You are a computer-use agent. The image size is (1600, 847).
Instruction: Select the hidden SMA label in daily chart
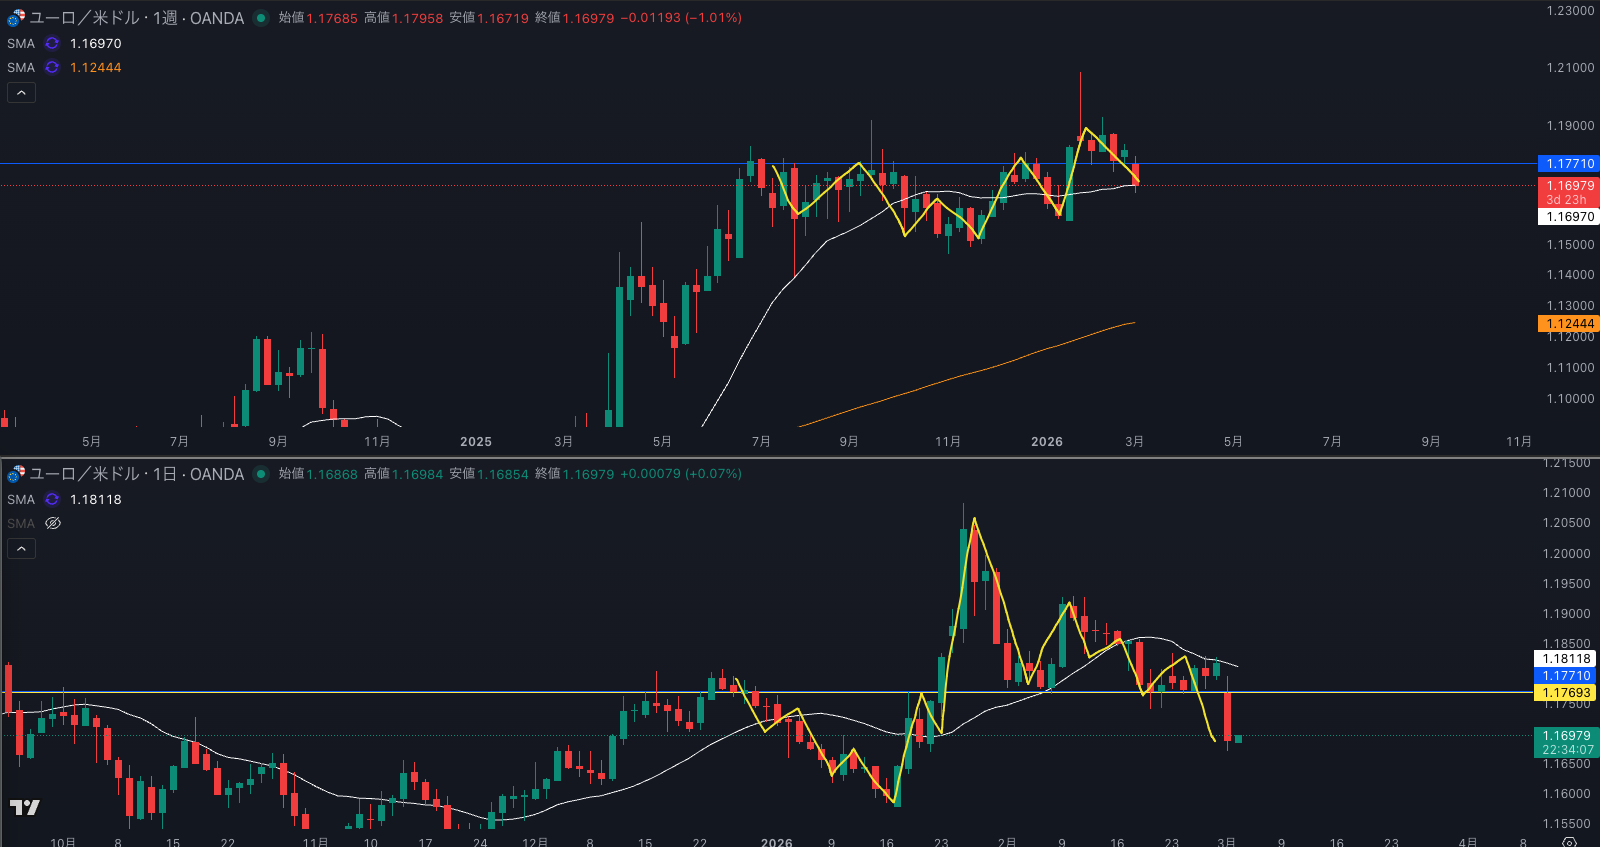[x=21, y=524]
